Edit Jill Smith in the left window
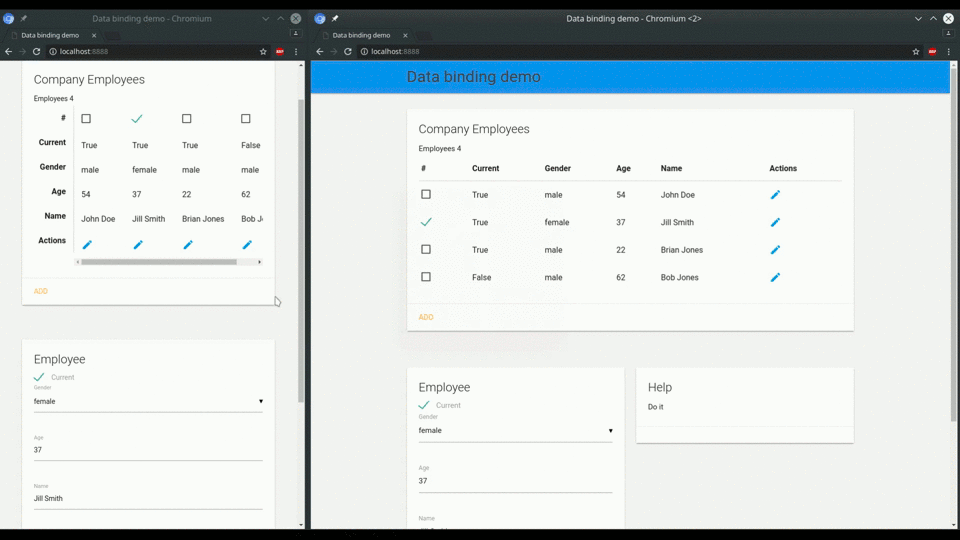The width and height of the screenshot is (960, 540). click(x=138, y=245)
